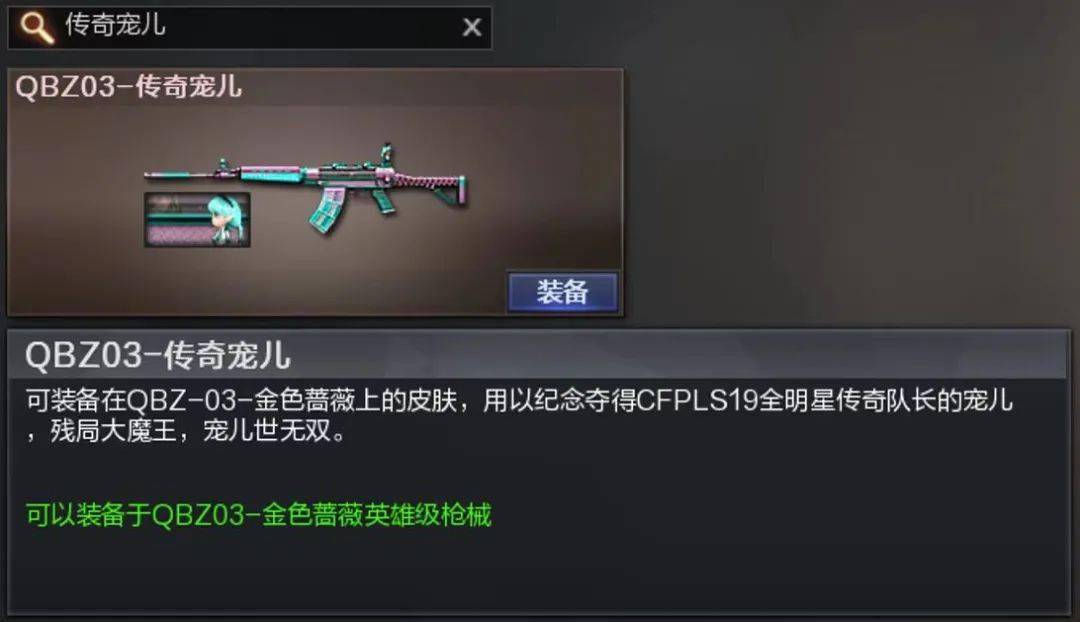The height and width of the screenshot is (622, 1080).
Task: Click the magnifying glass search icon
Action: 36,28
